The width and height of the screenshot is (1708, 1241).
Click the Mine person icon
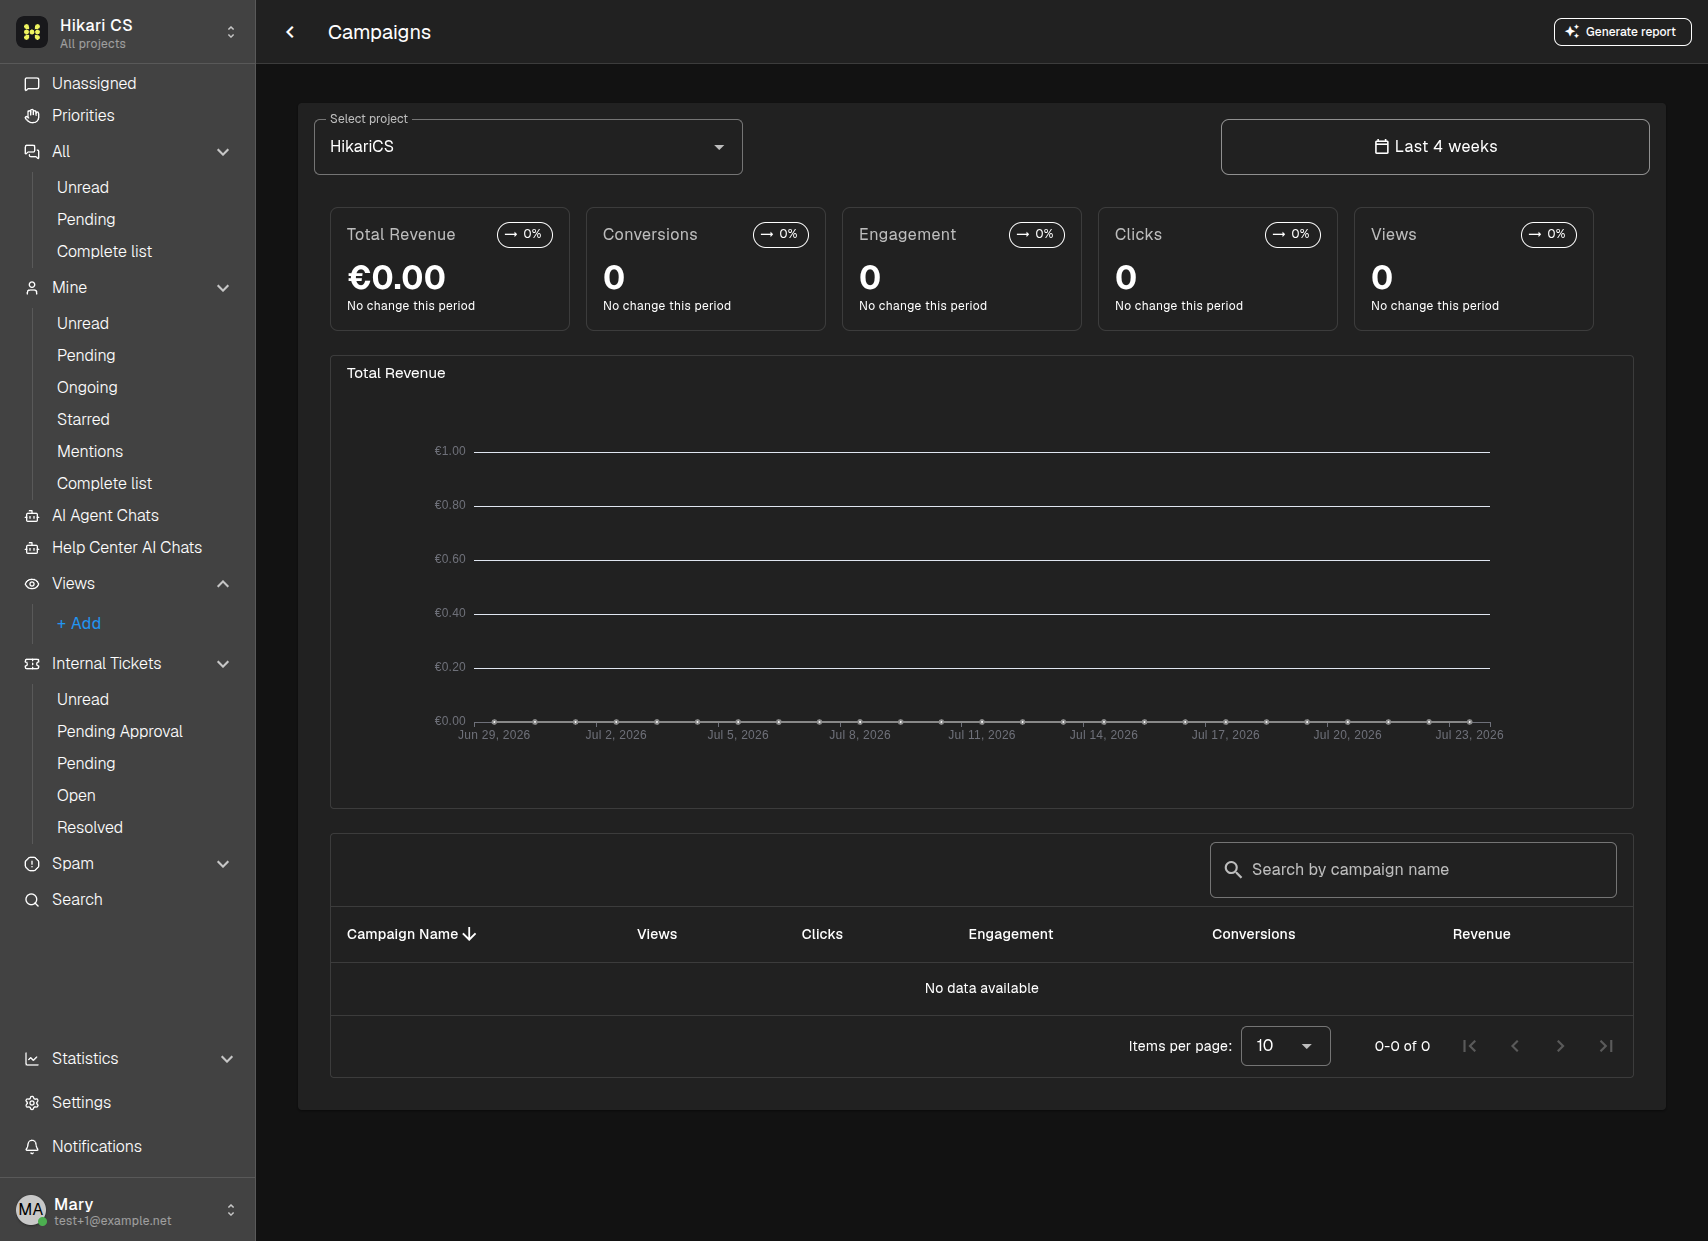32,288
